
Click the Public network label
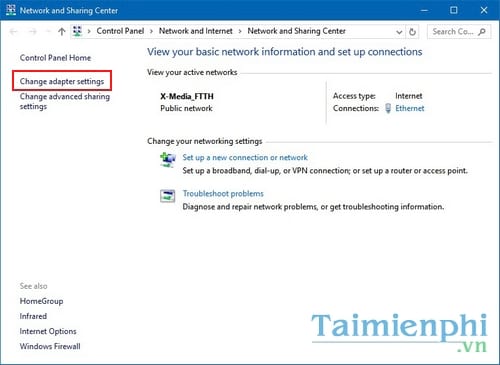point(186,108)
